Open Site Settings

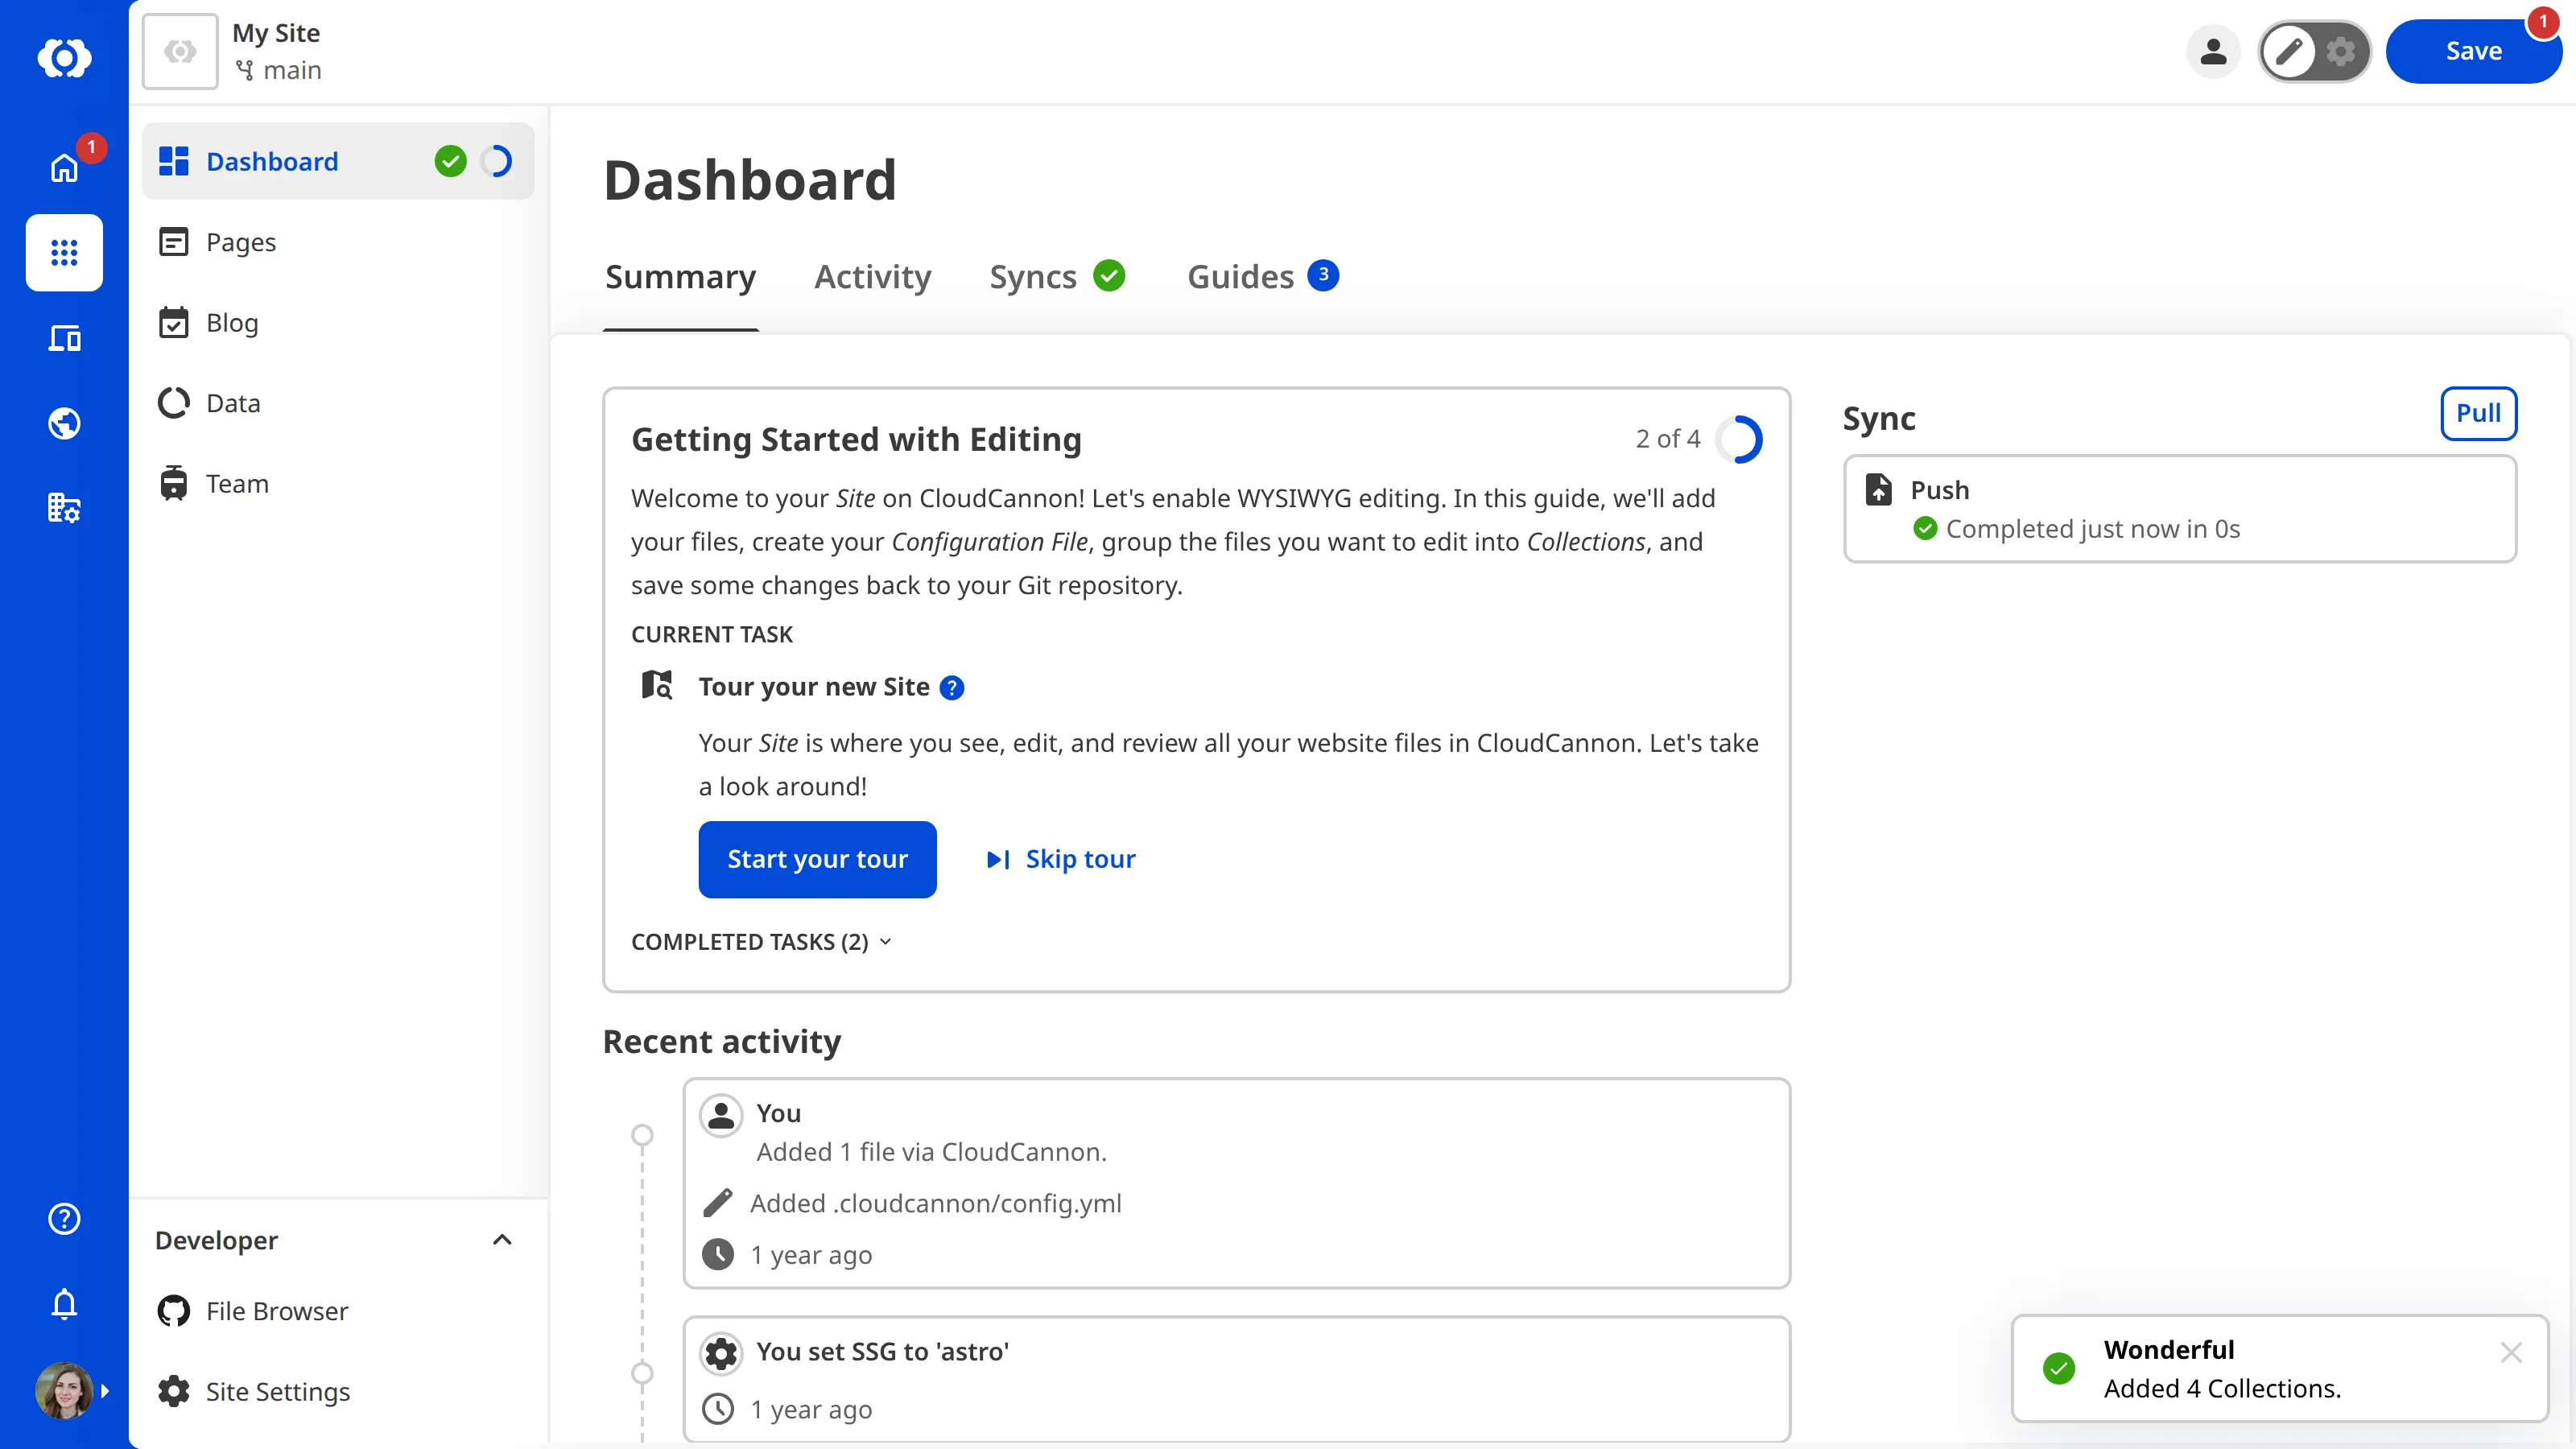pyautogui.click(x=338, y=1391)
